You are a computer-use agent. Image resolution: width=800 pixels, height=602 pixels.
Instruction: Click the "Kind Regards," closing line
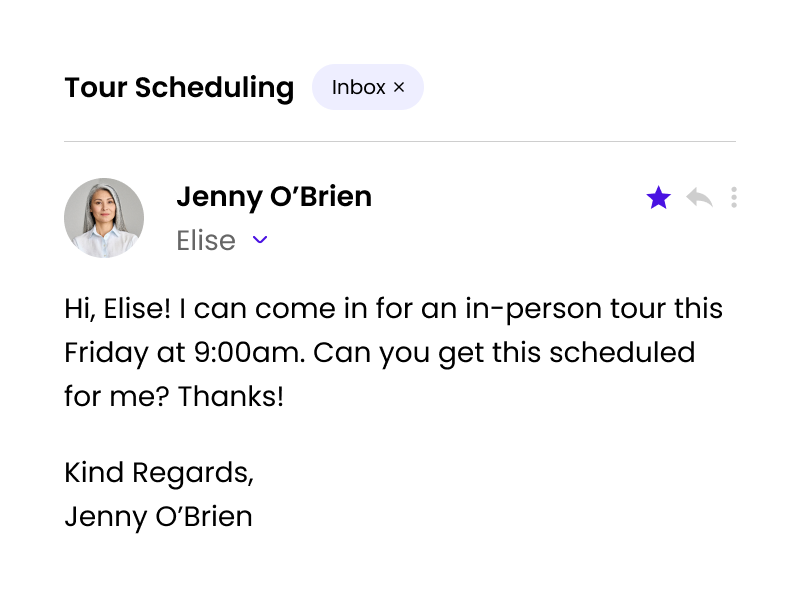[x=159, y=473]
